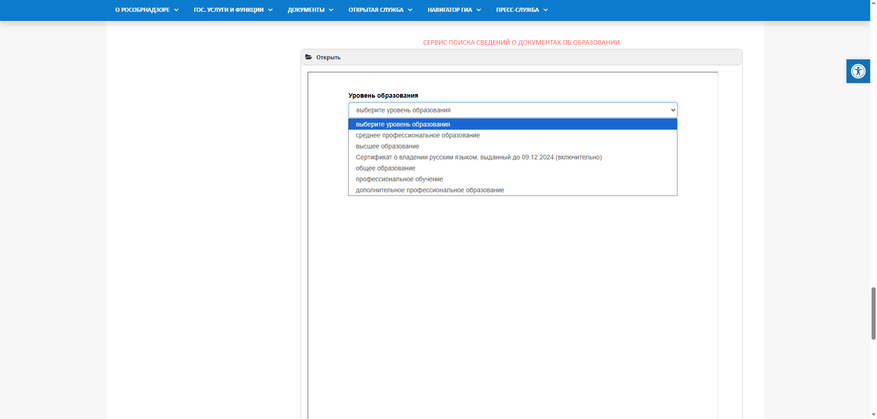
Task: Click the page vertical scrollbar thumb
Action: coord(873,313)
